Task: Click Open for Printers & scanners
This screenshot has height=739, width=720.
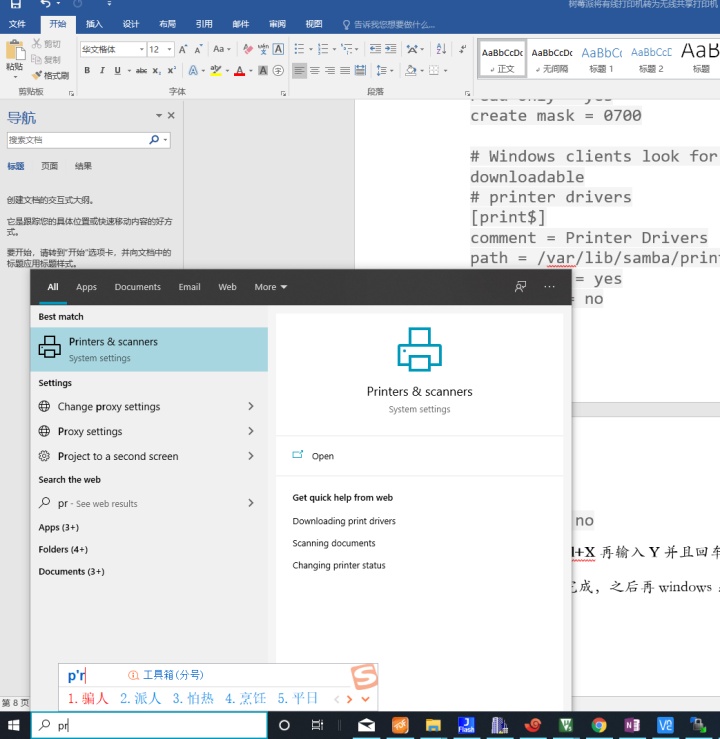Action: coord(322,456)
